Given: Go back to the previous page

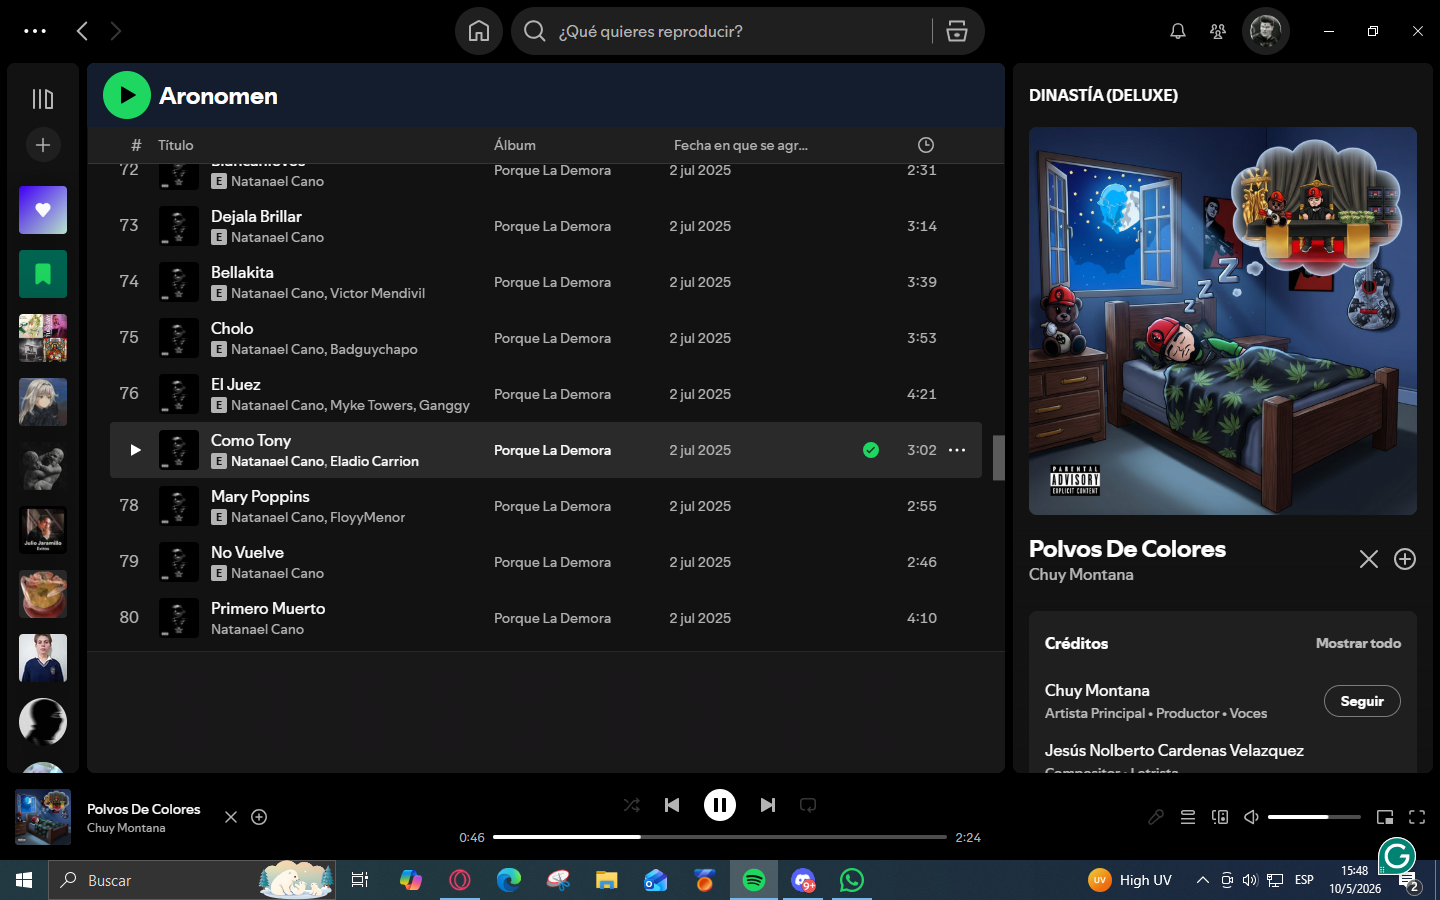Looking at the screenshot, I should [82, 31].
